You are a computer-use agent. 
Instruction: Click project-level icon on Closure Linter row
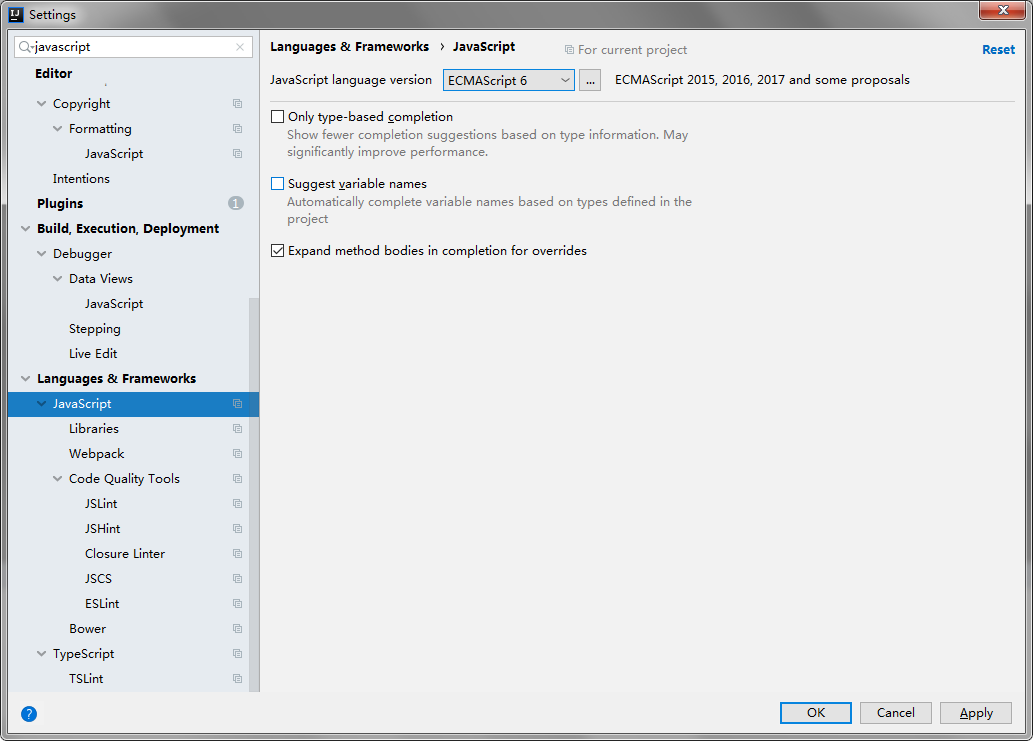tap(237, 554)
